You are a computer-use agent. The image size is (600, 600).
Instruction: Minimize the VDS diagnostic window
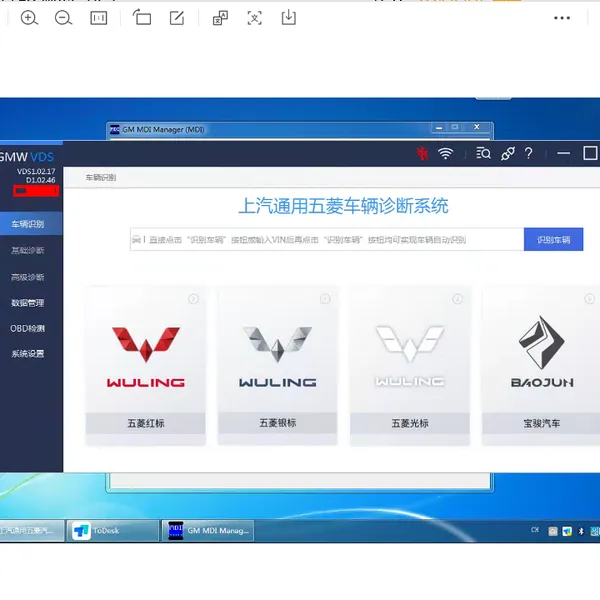pos(563,153)
